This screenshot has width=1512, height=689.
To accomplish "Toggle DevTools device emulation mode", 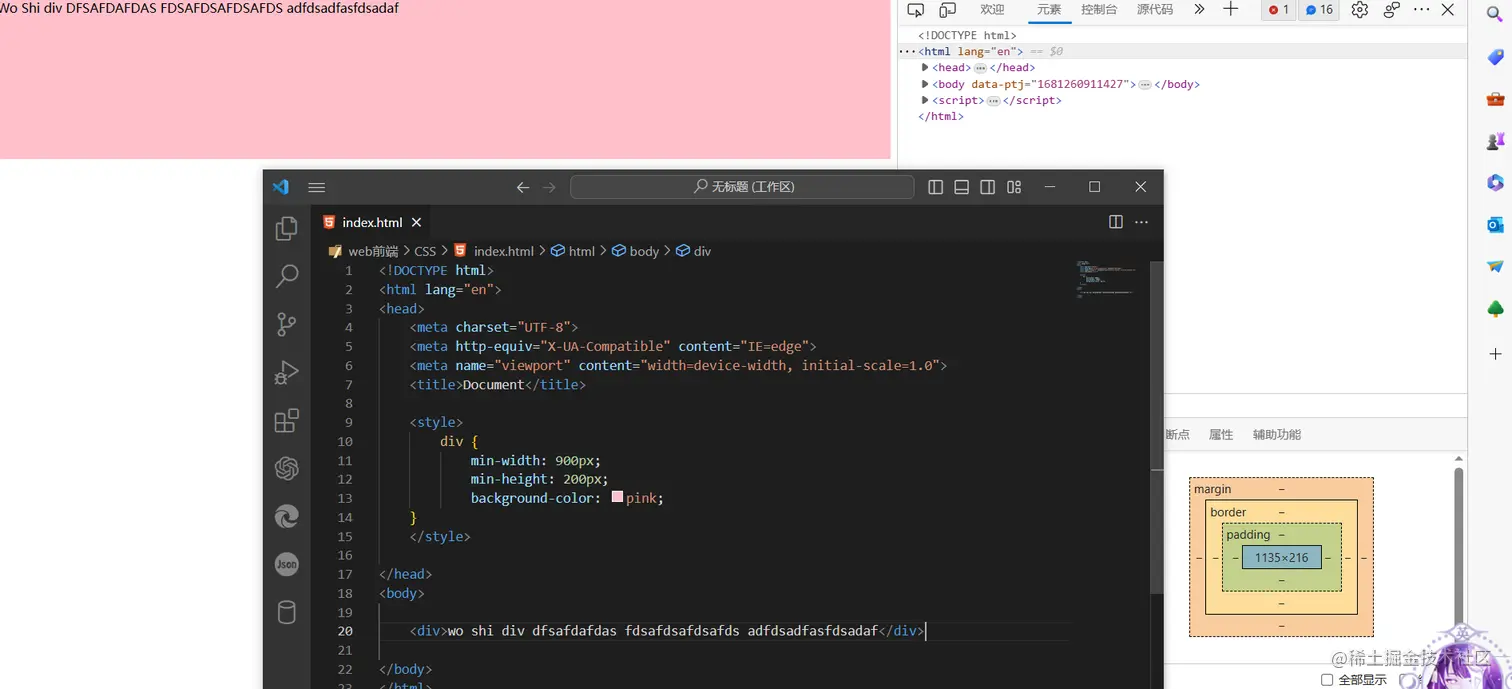I will pyautogui.click(x=947, y=10).
